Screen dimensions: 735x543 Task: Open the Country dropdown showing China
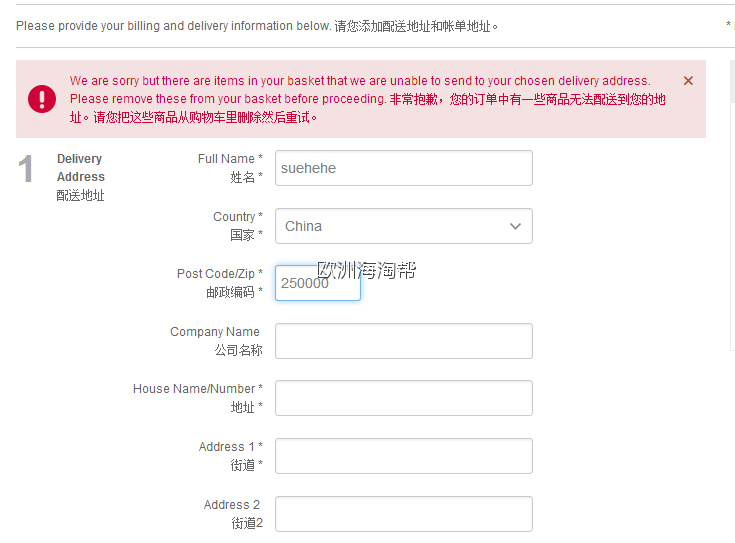[x=403, y=226]
